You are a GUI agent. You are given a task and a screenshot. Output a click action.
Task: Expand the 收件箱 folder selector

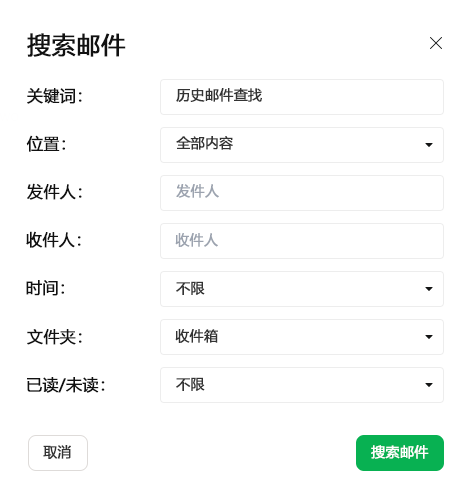(302, 337)
